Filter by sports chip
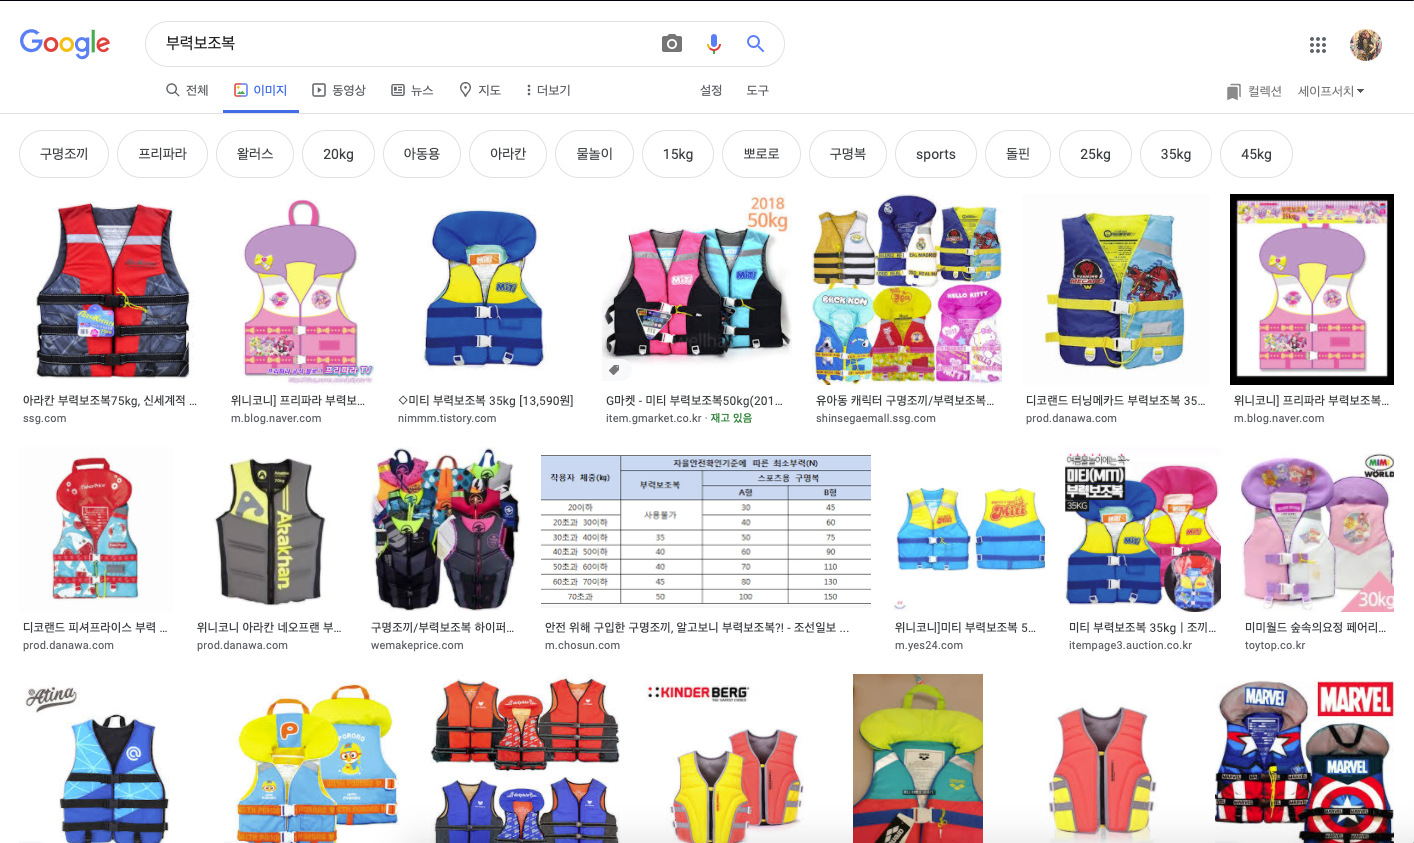 click(x=936, y=154)
